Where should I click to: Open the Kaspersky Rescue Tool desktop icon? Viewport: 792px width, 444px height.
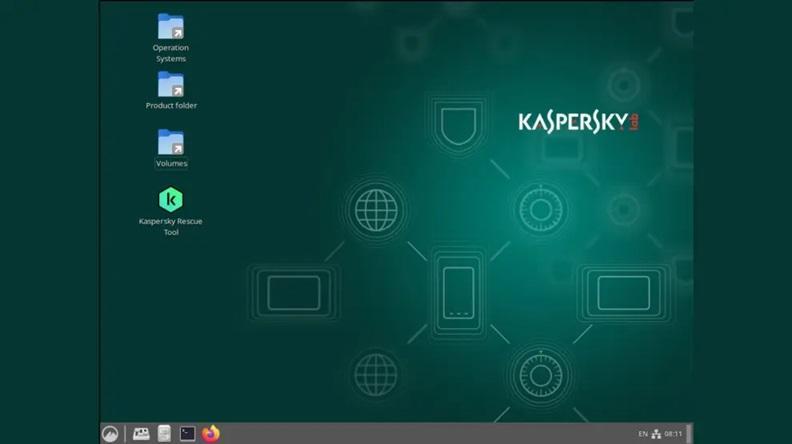pyautogui.click(x=170, y=199)
